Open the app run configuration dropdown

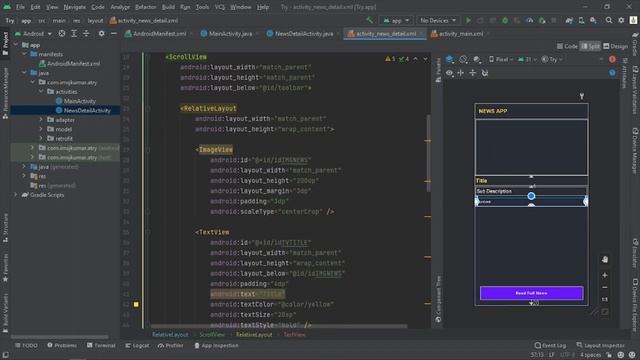pos(396,20)
